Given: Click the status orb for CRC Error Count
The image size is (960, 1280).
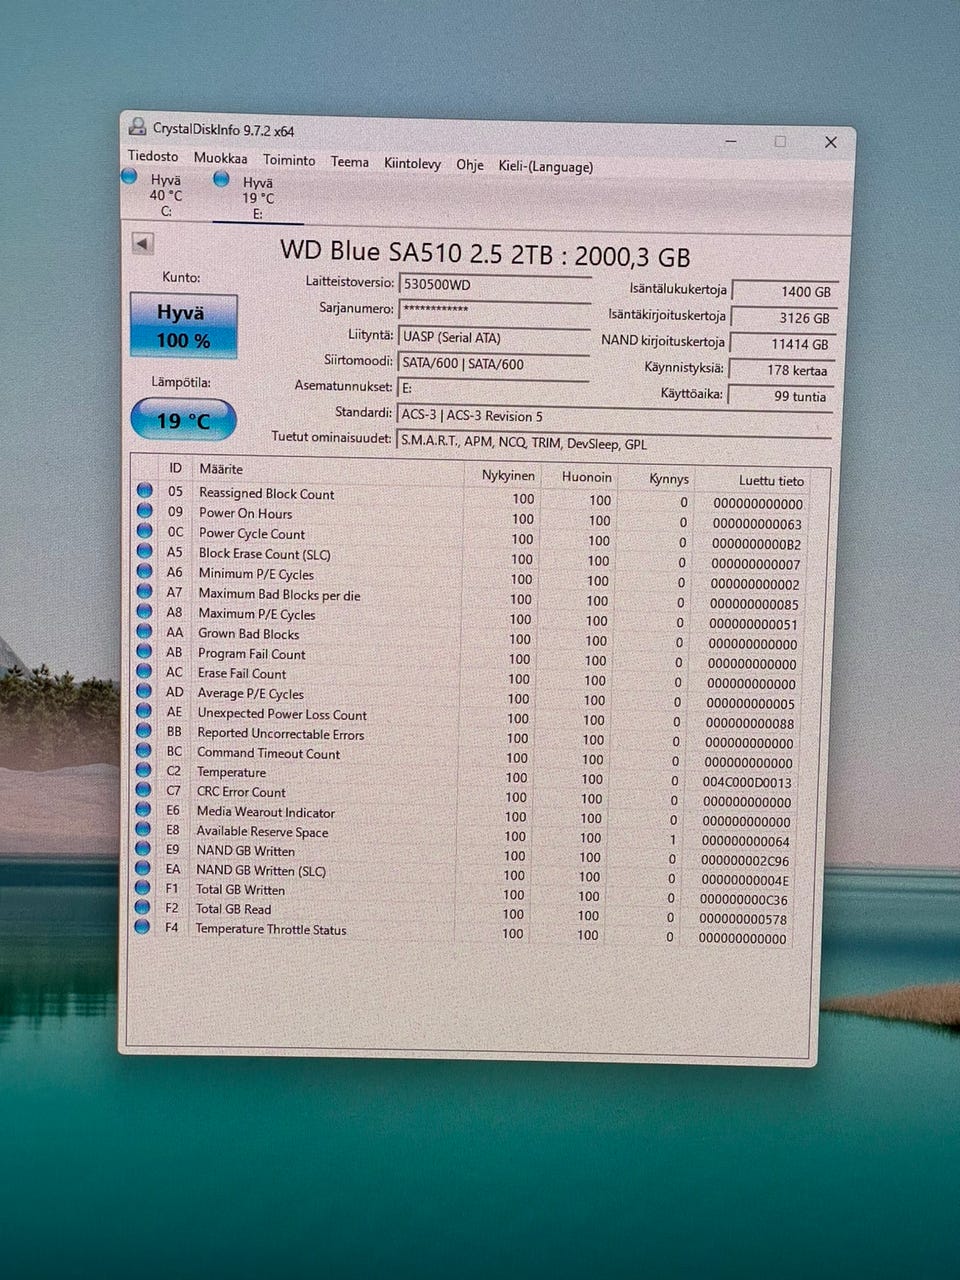Looking at the screenshot, I should point(144,790).
